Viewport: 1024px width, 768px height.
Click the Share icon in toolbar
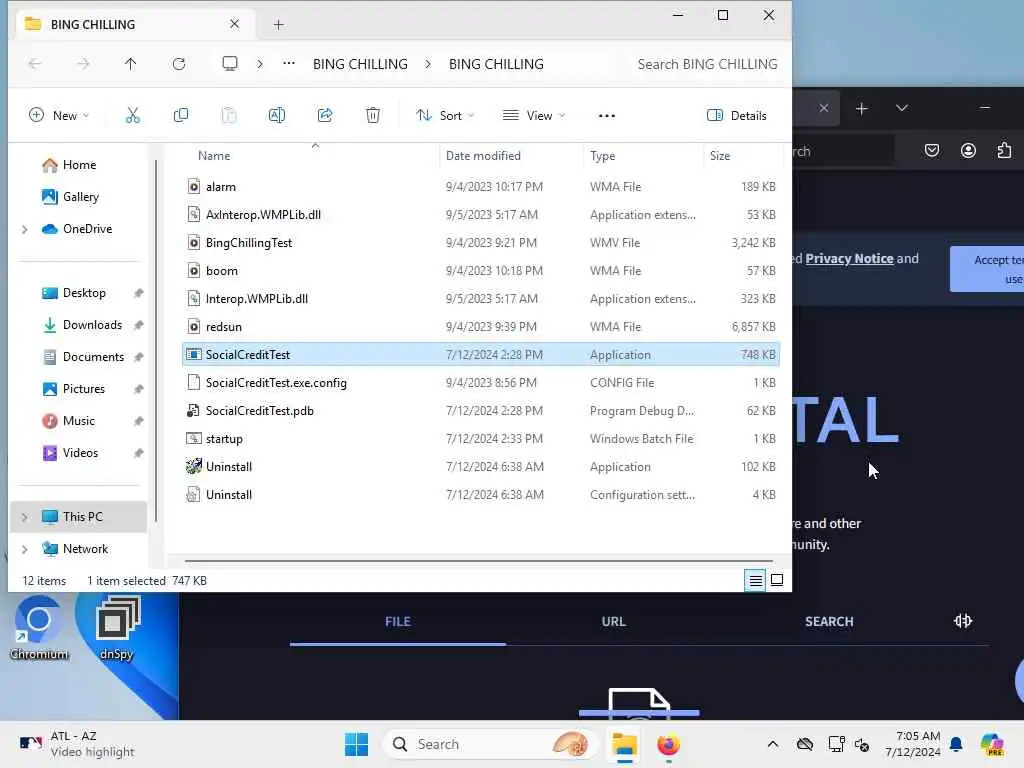coord(325,116)
